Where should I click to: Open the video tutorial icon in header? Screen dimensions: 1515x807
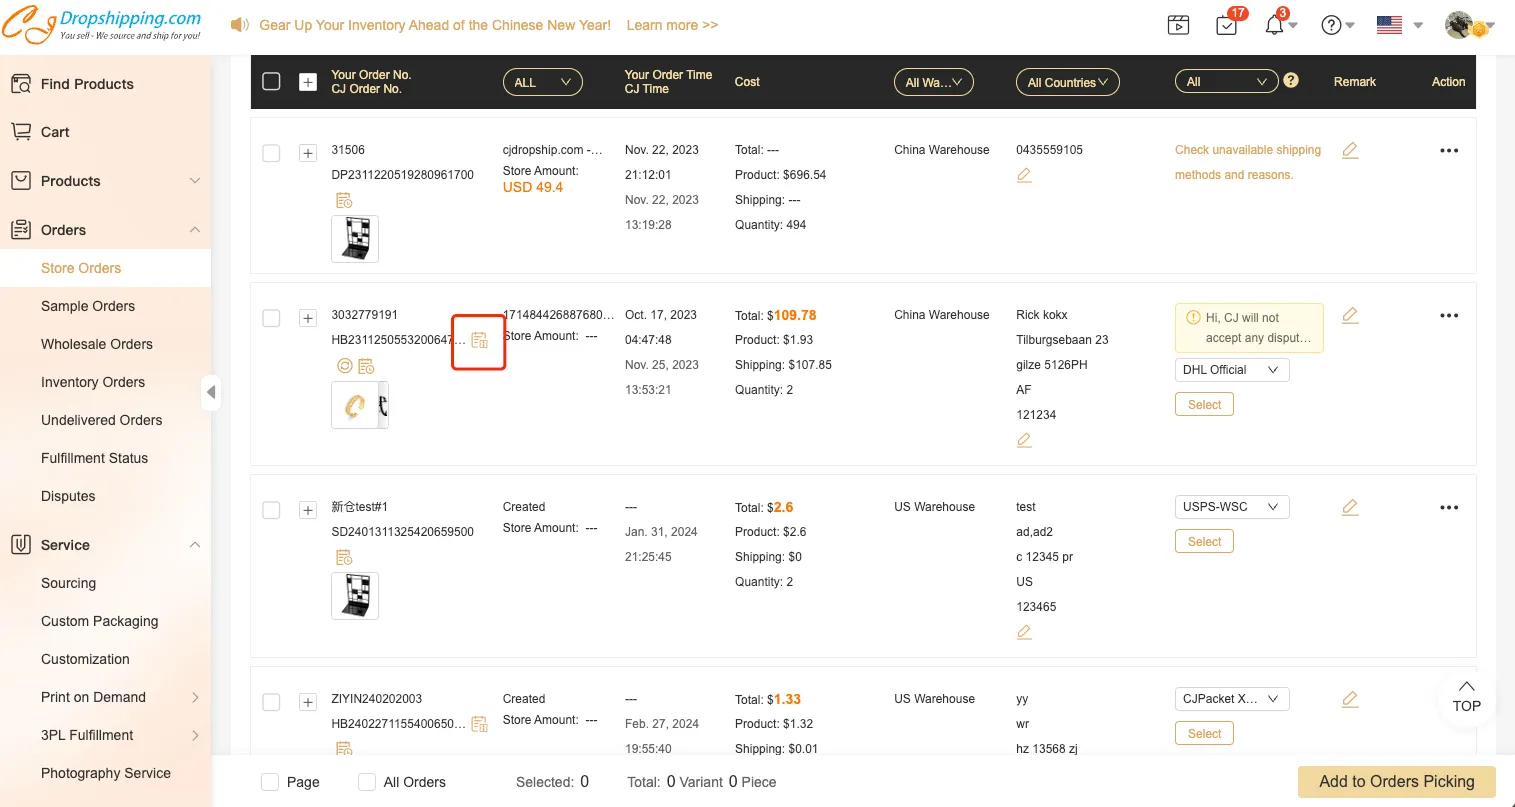click(1179, 25)
